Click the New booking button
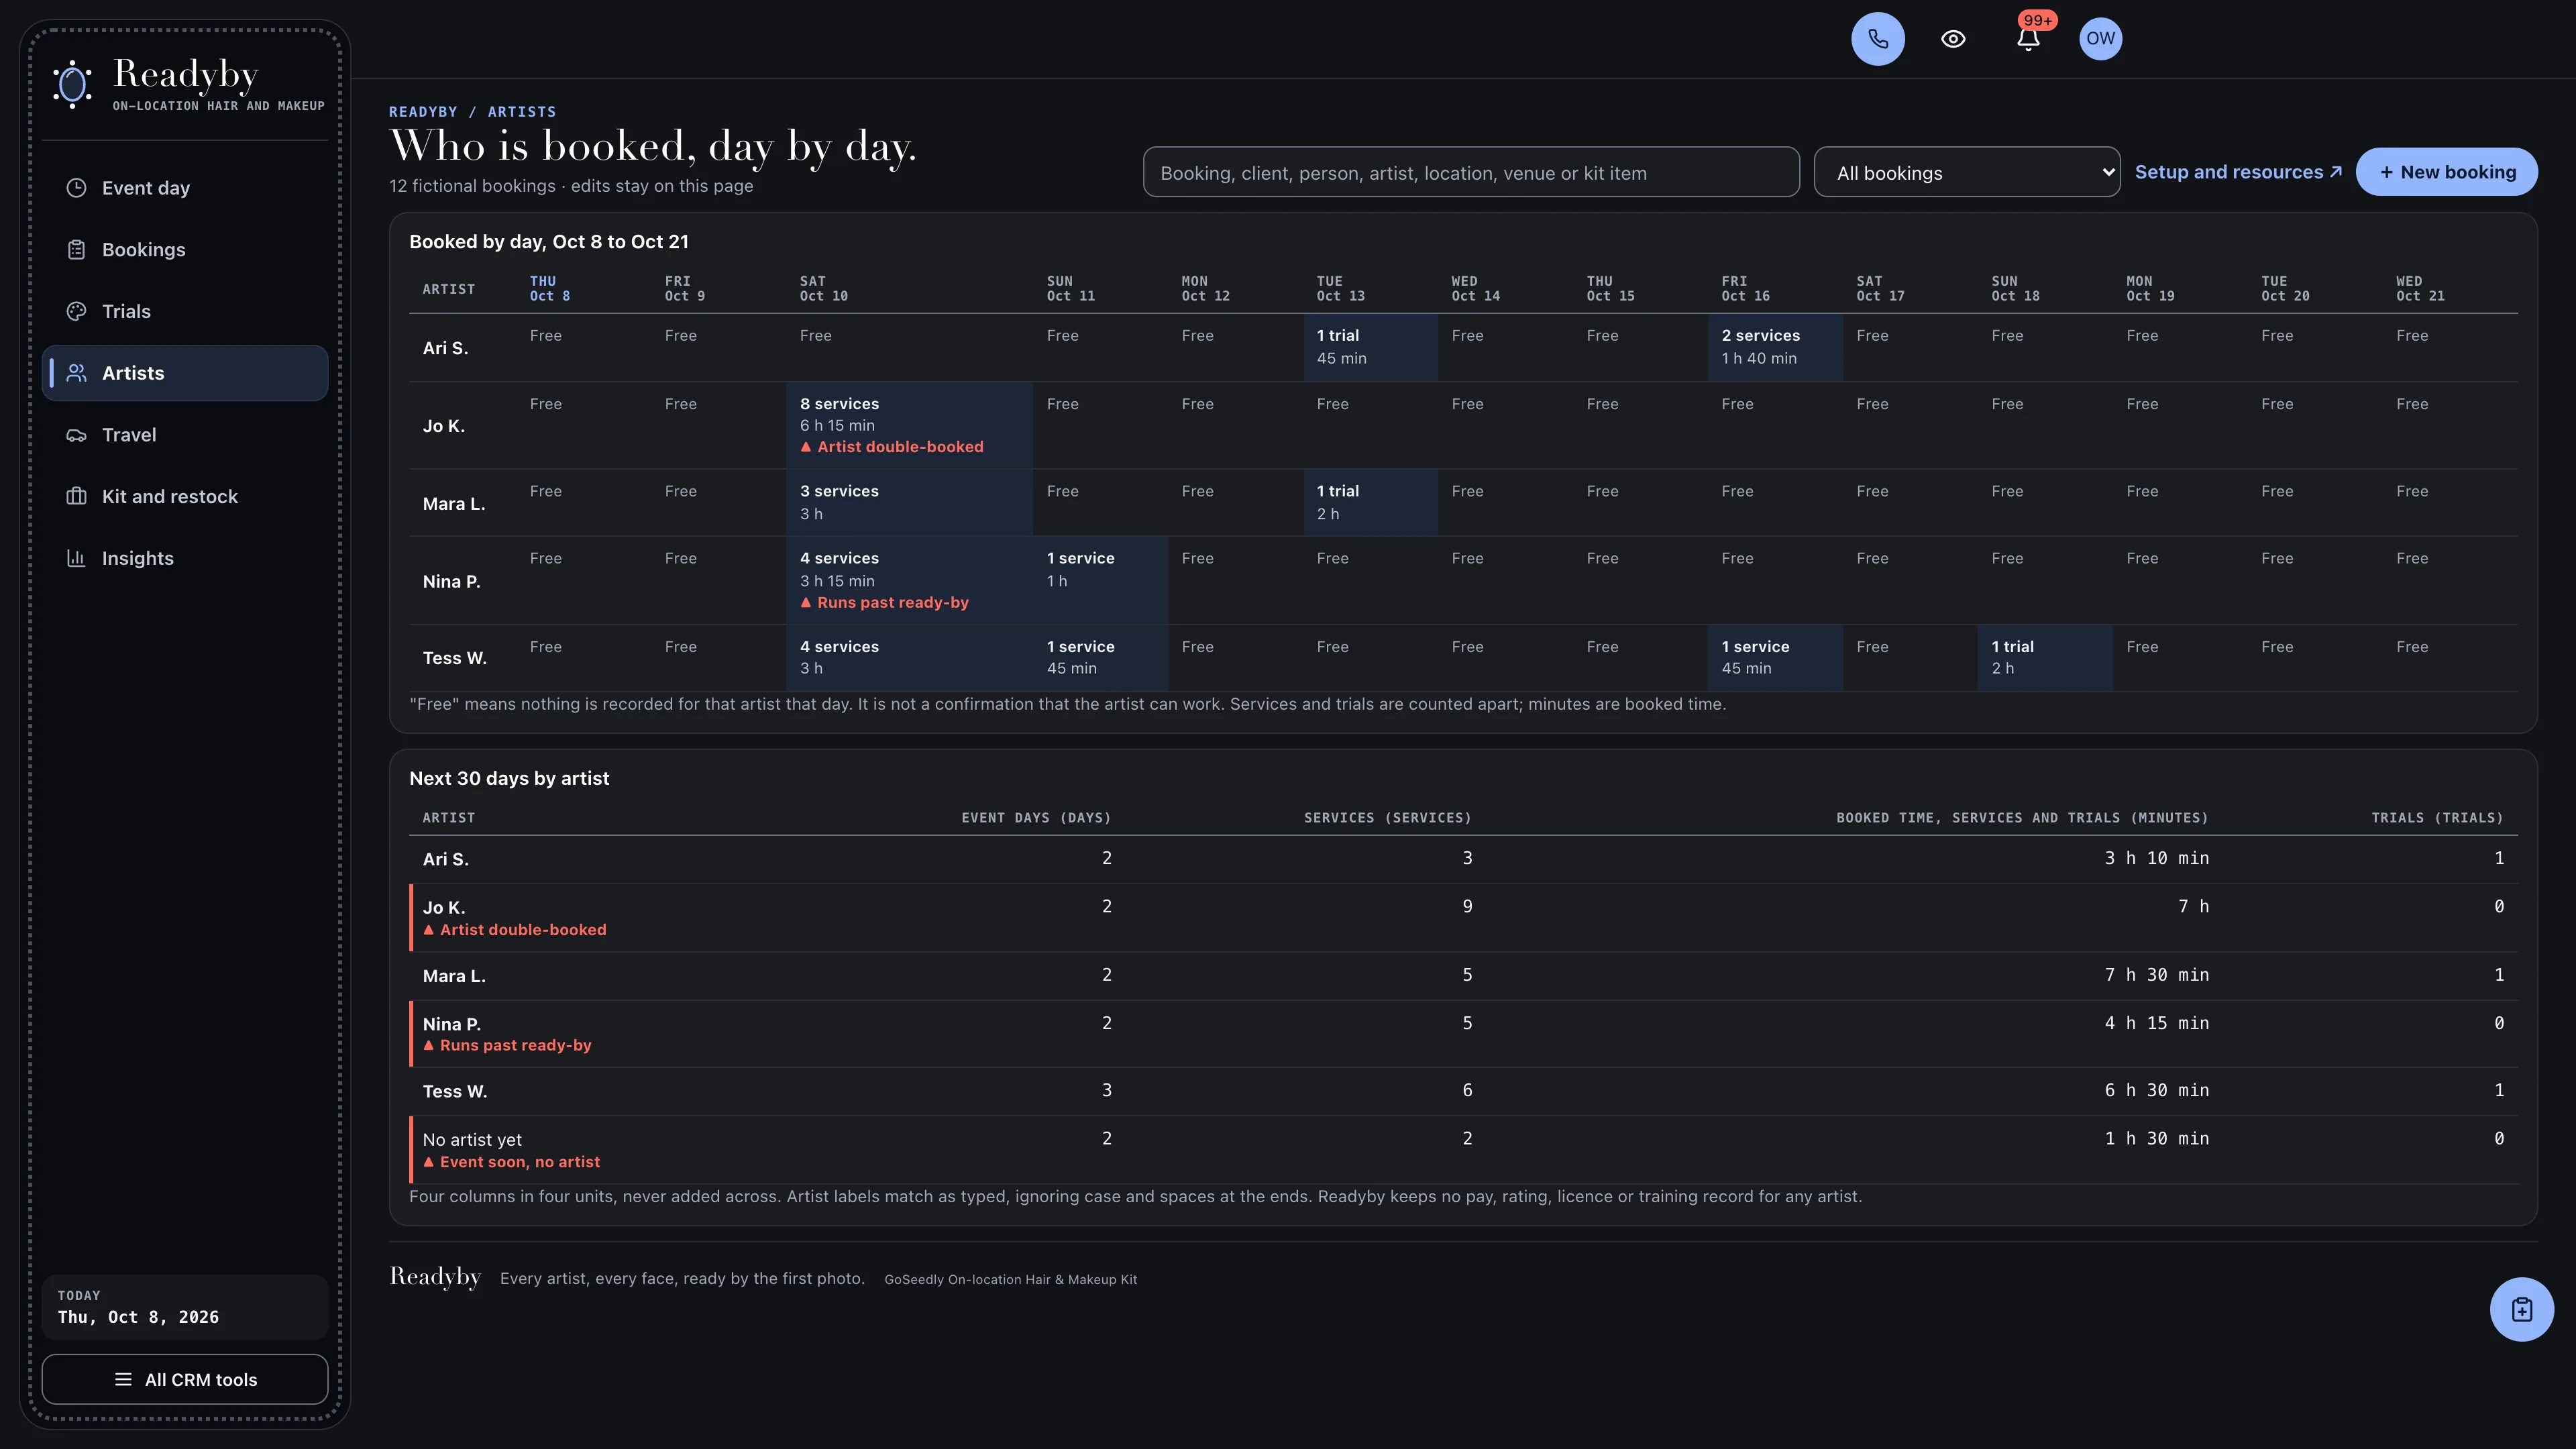Image resolution: width=2576 pixels, height=1449 pixels. (x=2446, y=172)
